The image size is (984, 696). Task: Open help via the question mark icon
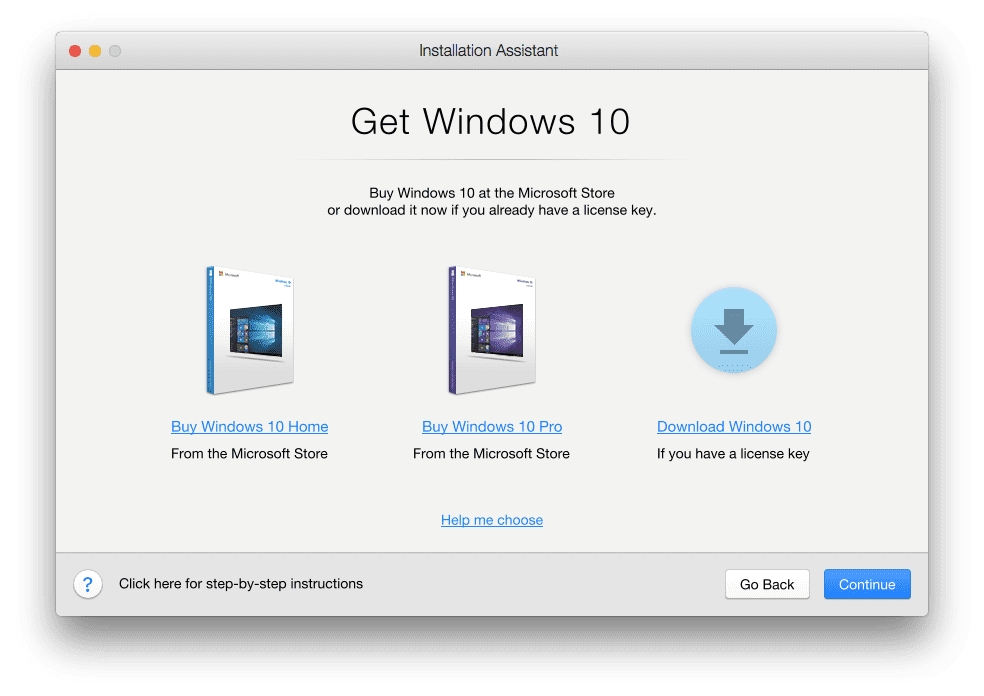pos(88,584)
